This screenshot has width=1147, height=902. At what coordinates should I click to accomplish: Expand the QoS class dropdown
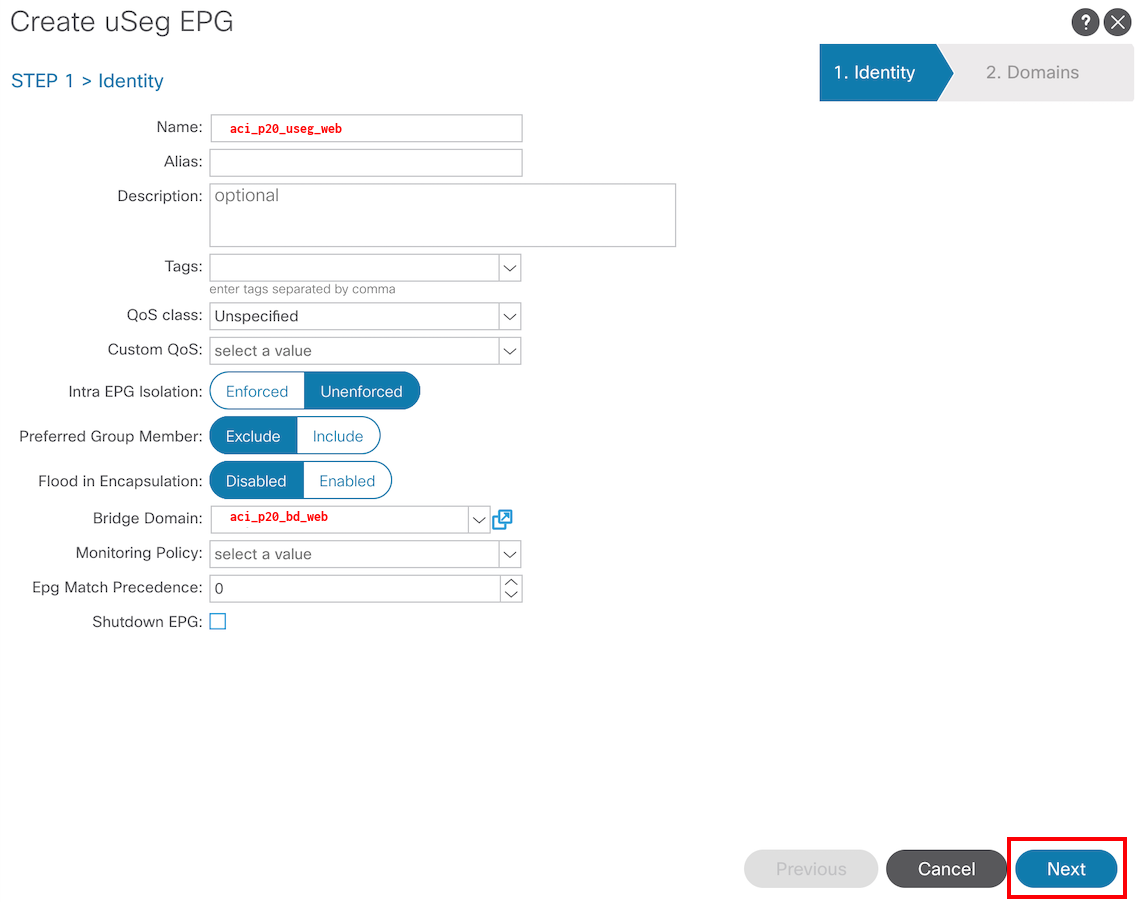point(510,316)
